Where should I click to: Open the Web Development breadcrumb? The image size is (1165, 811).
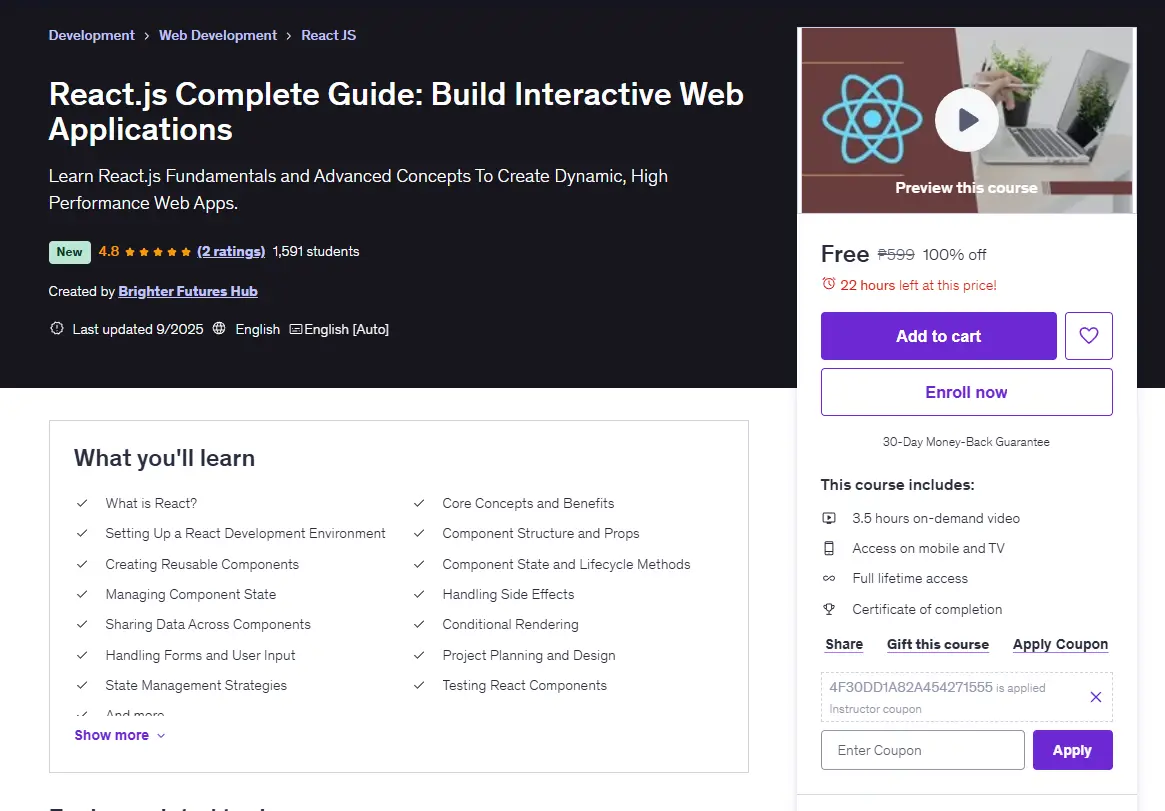coord(218,35)
